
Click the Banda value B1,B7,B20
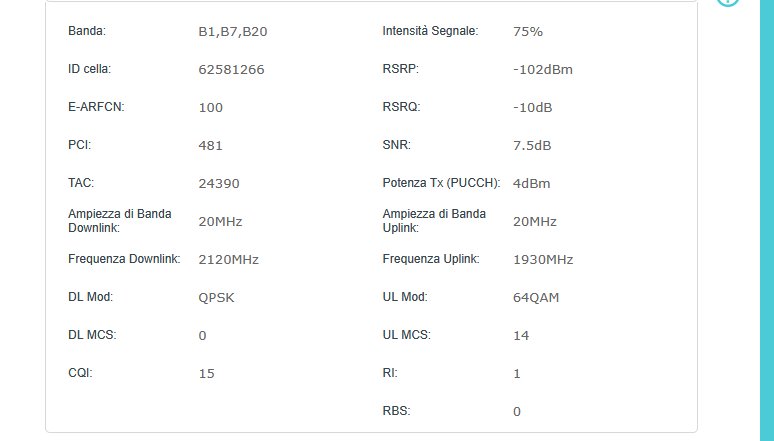[x=232, y=31]
